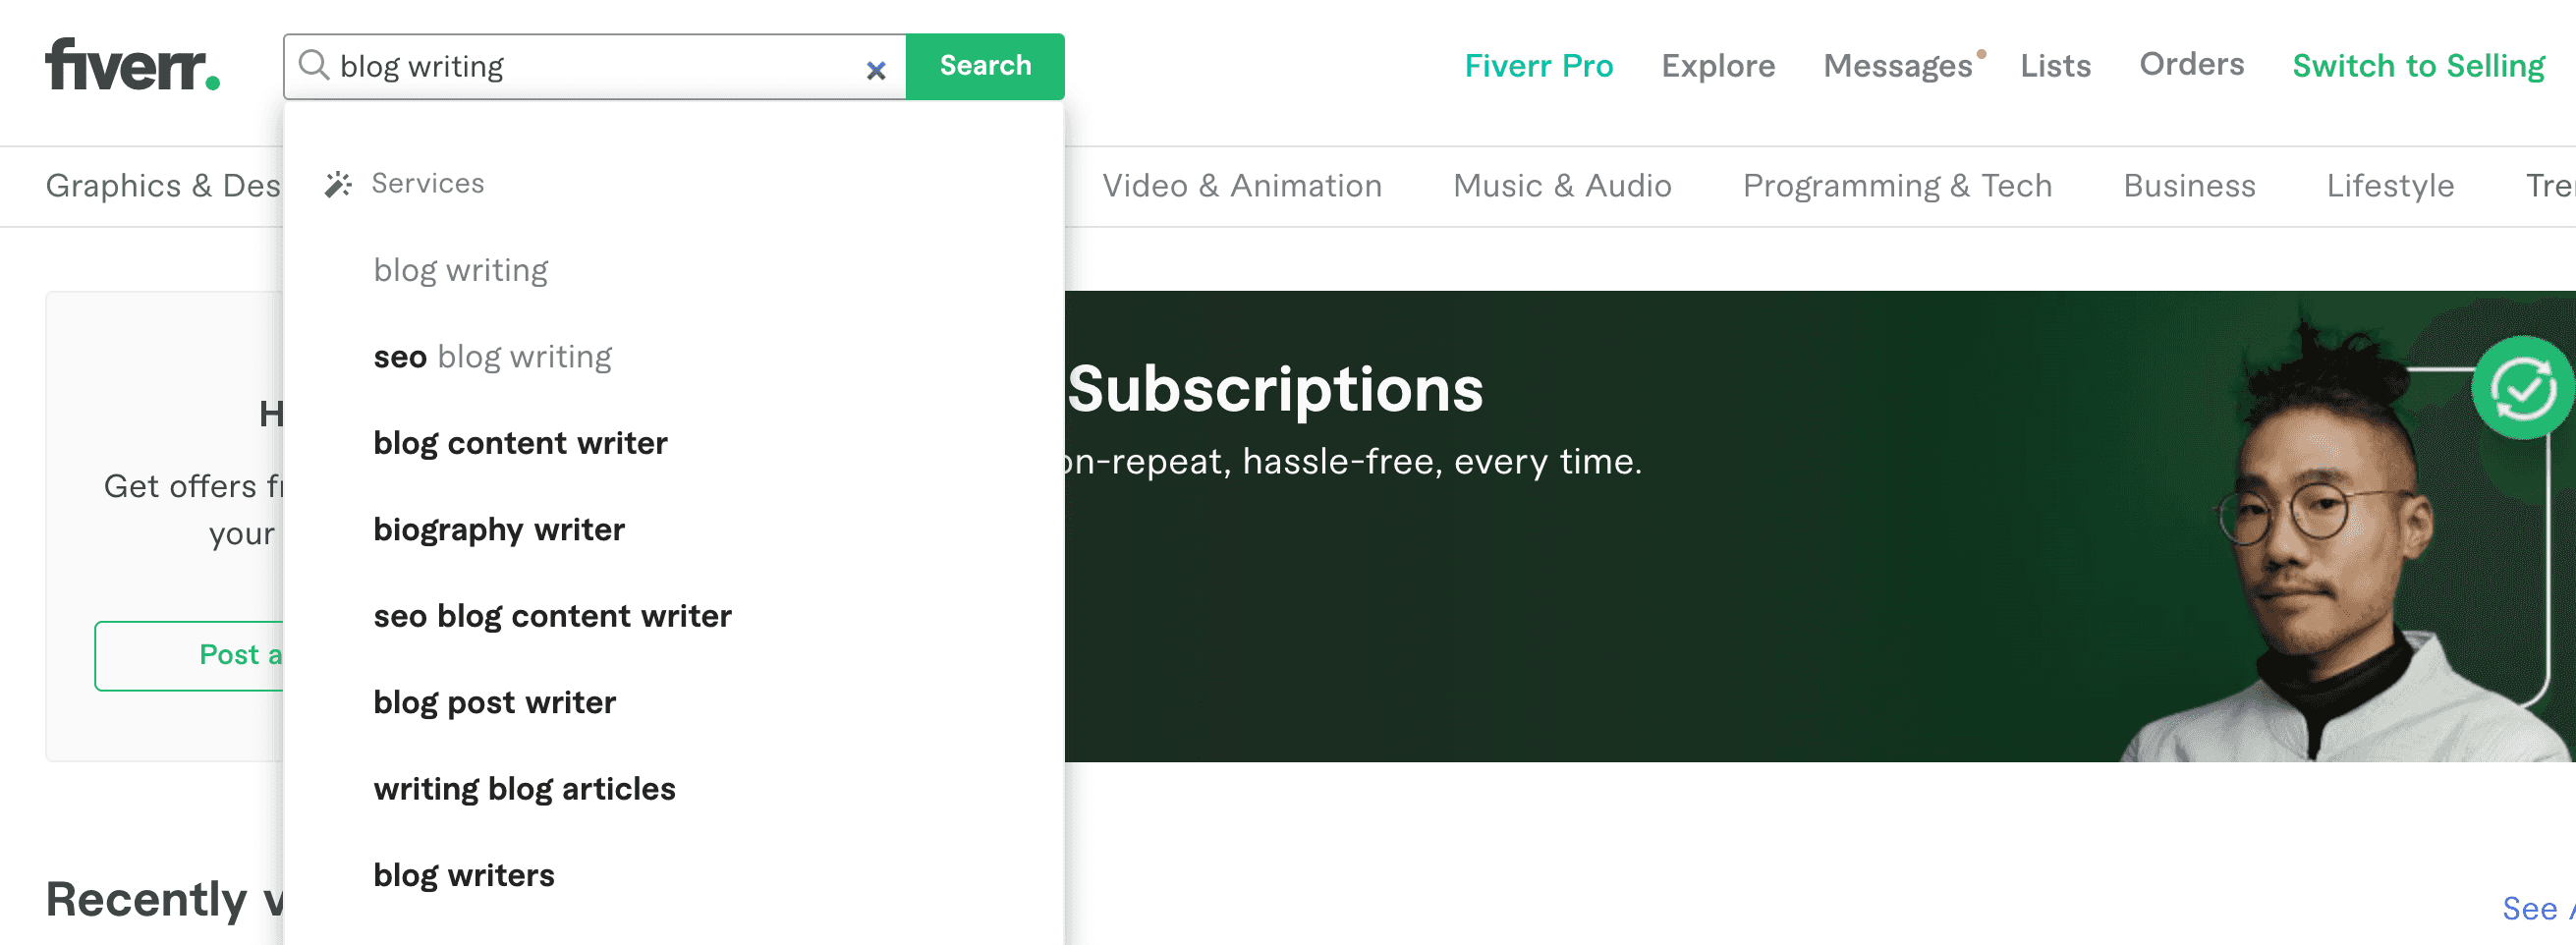The height and width of the screenshot is (945, 2576).
Task: Focus the 'blog writing' search input
Action: click(x=595, y=66)
